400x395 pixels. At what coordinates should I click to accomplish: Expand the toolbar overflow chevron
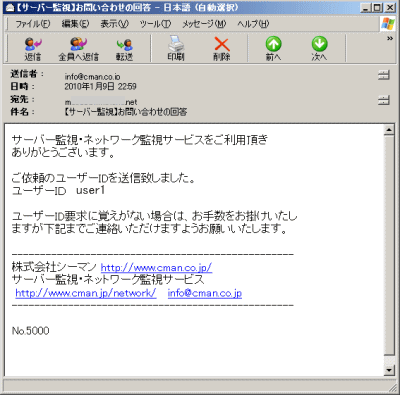click(390, 39)
